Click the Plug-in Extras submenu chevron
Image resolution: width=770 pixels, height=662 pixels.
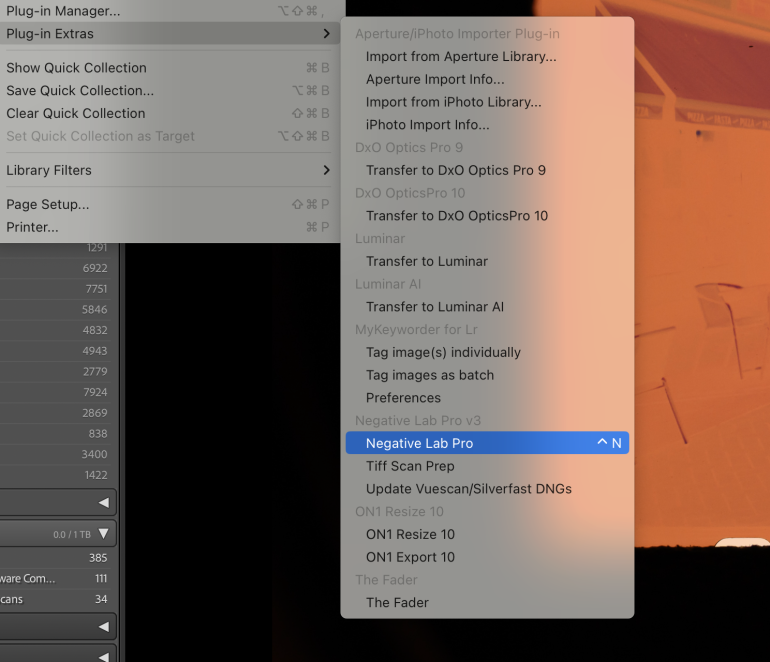click(x=327, y=33)
